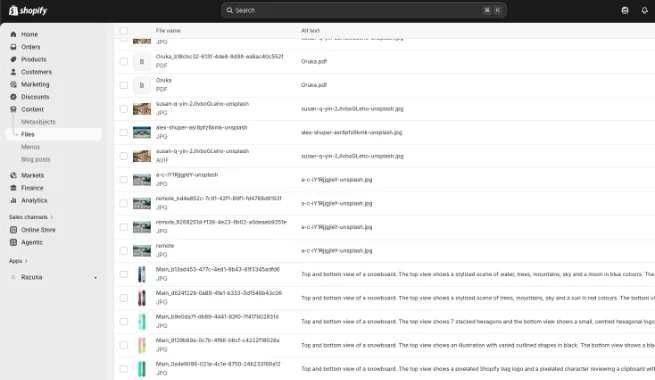The image size is (655, 380).
Task: Click the file named remote
Action: [165, 246]
